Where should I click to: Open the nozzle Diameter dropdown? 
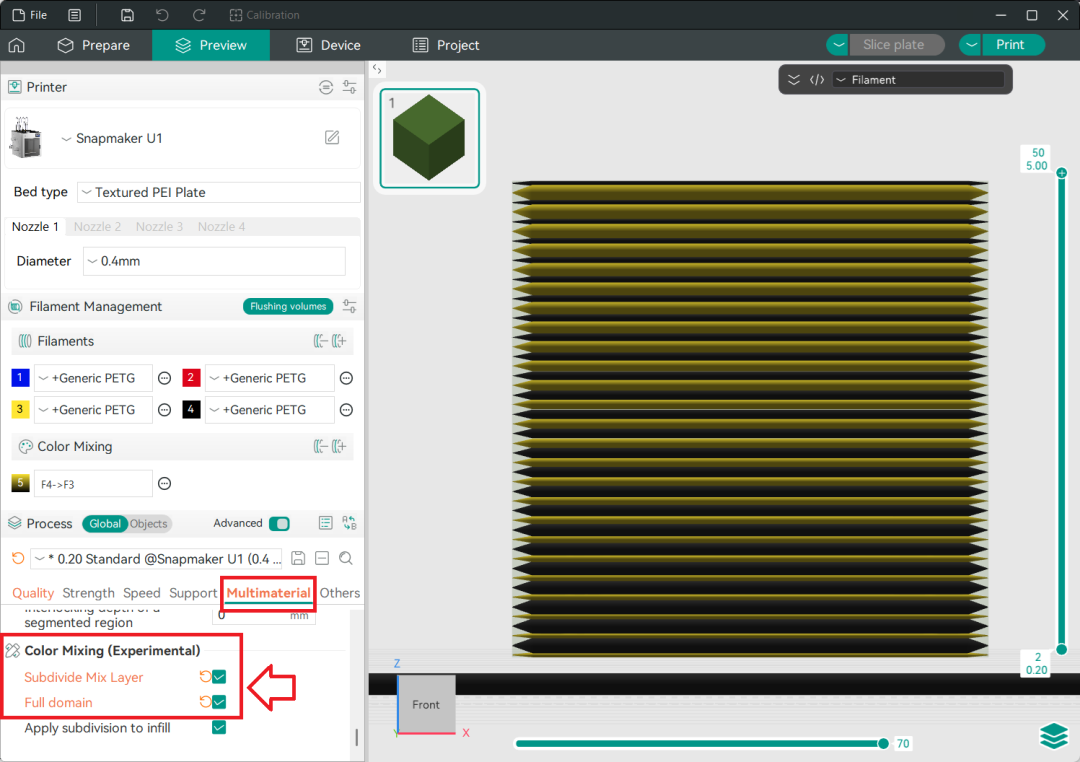coord(214,261)
